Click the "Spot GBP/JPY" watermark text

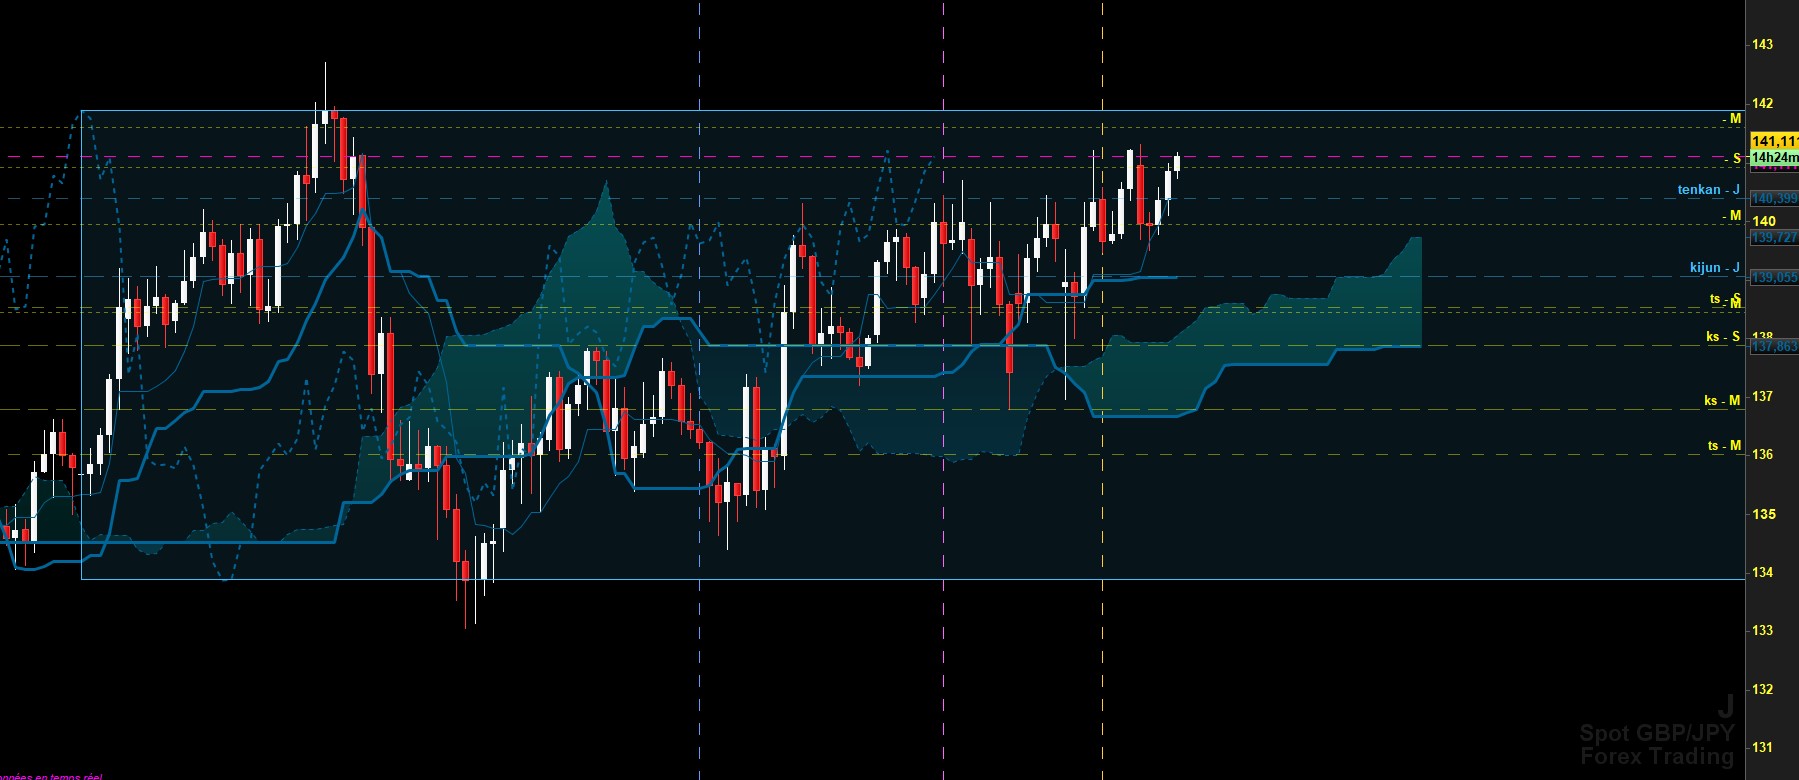(x=1657, y=733)
